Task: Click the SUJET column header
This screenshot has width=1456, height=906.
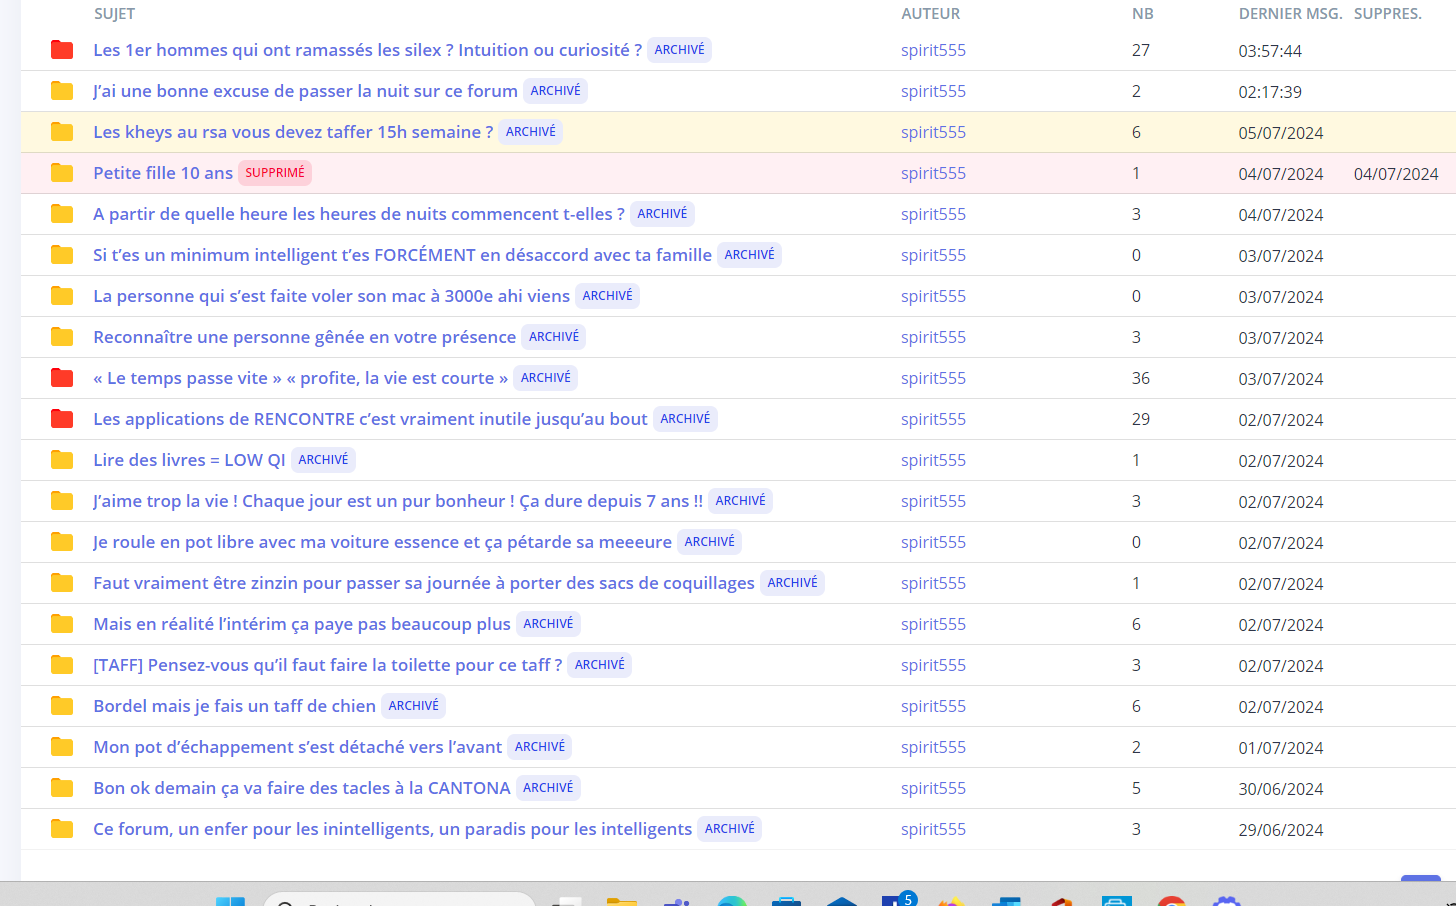Action: pyautogui.click(x=114, y=14)
